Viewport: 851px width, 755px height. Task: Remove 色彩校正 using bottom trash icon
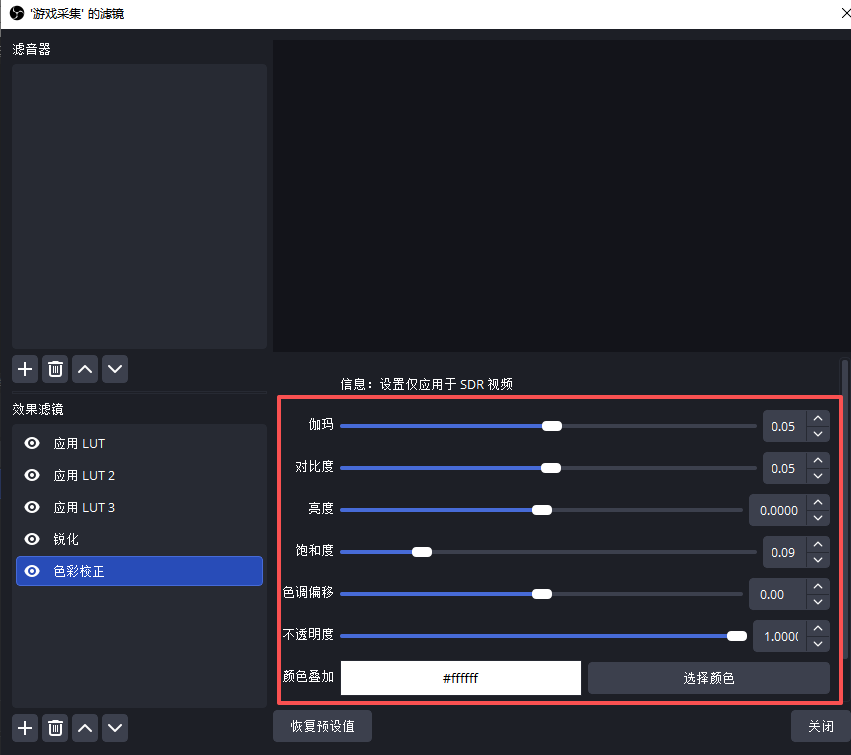point(55,728)
